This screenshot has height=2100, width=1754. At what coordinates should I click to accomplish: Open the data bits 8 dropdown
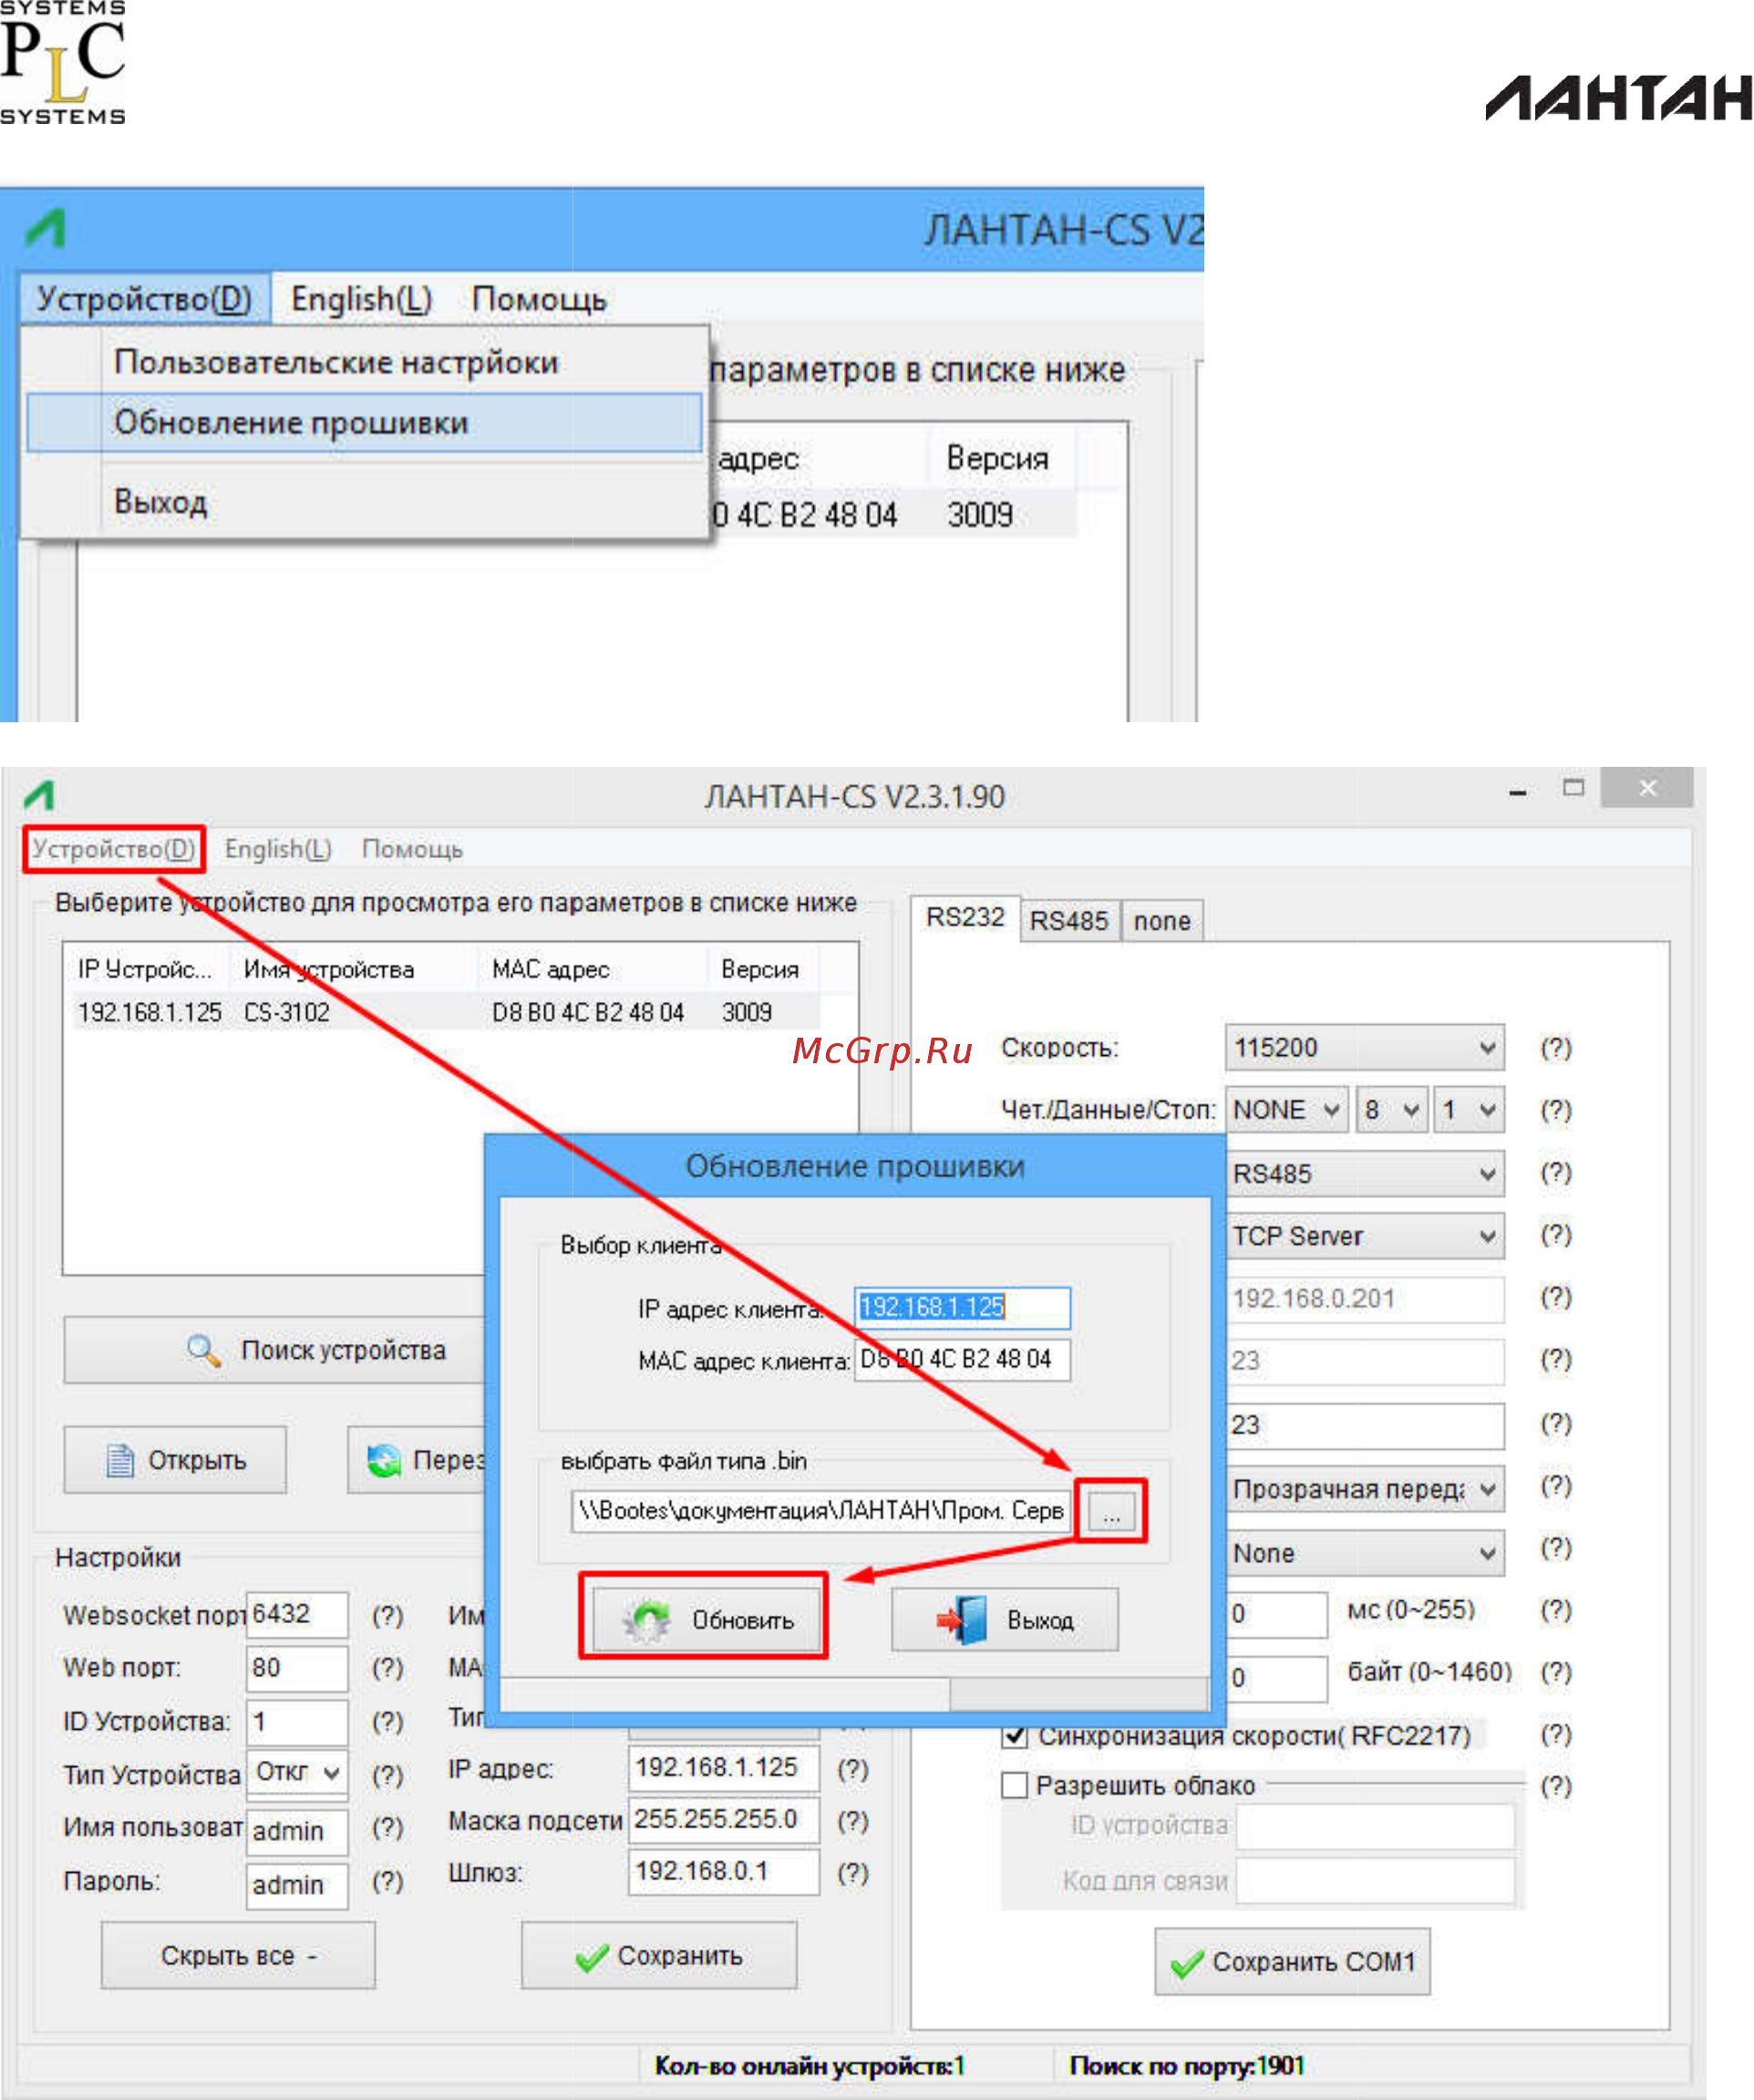1391,1110
